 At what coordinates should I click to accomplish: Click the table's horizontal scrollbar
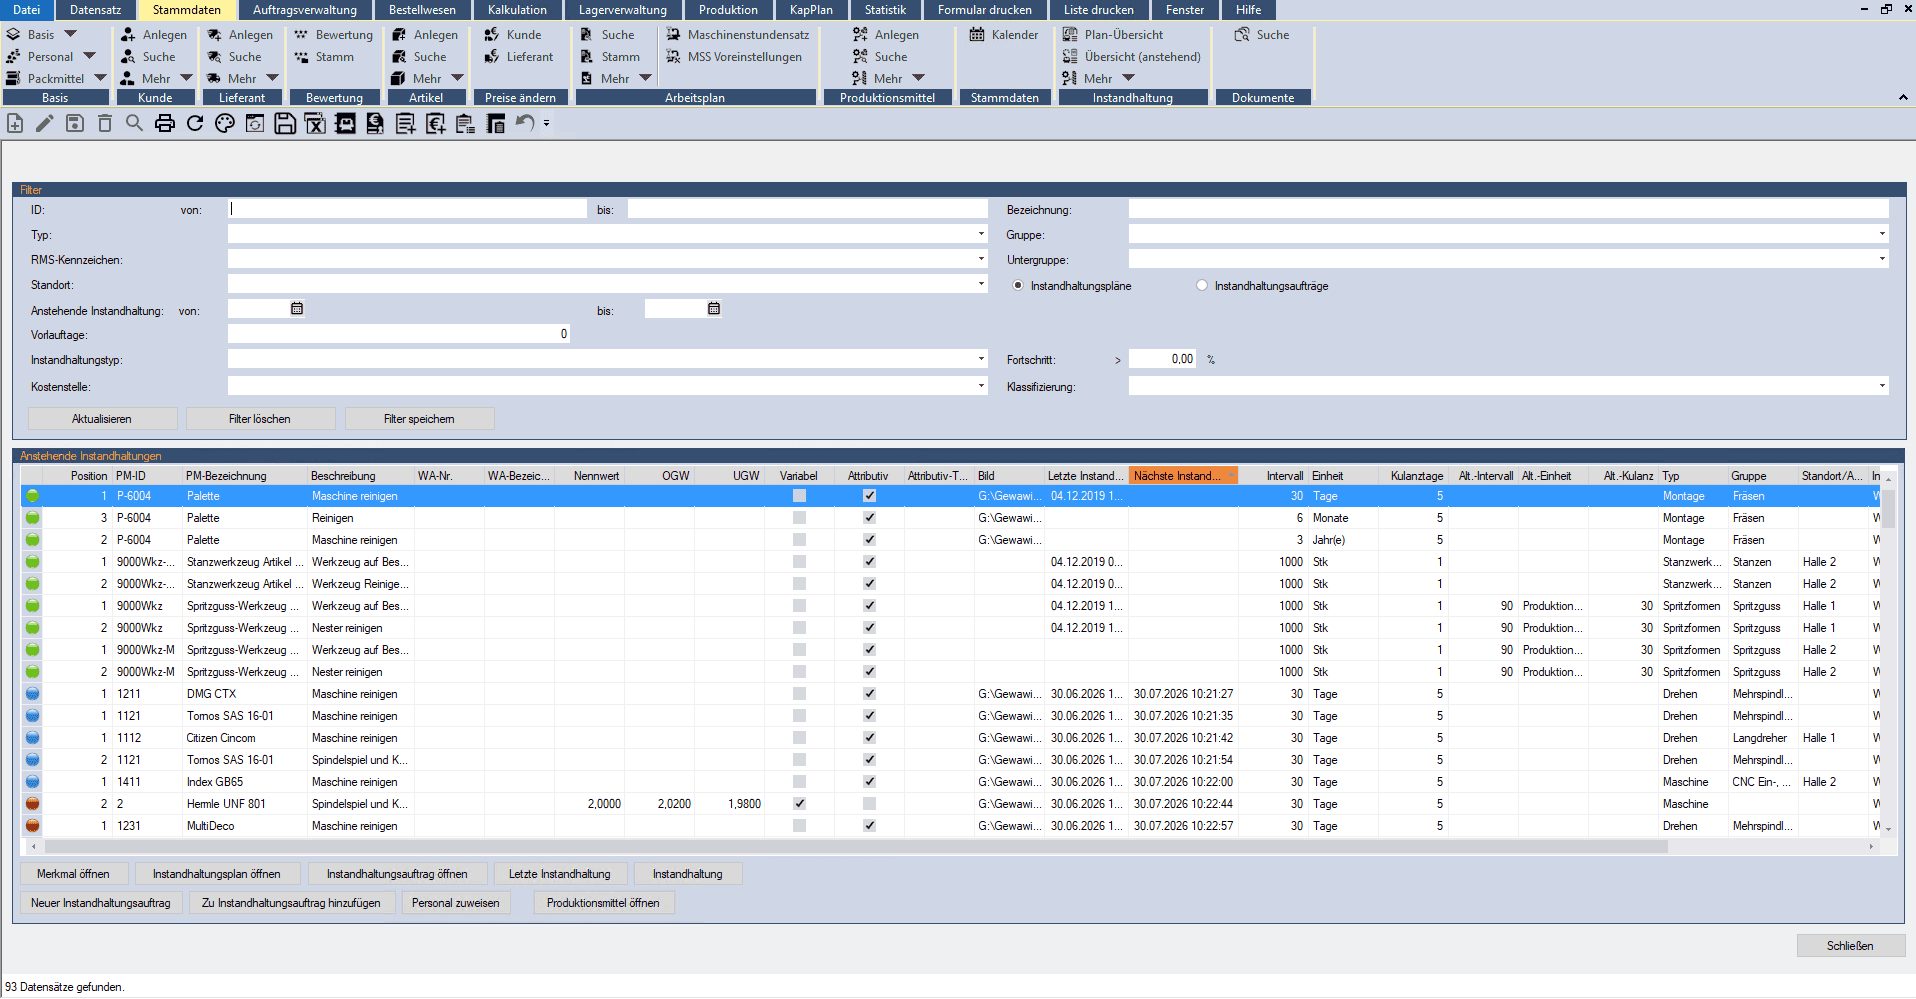(855, 847)
